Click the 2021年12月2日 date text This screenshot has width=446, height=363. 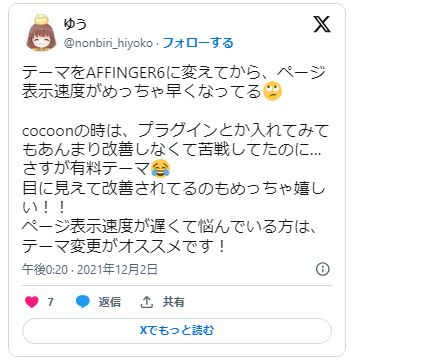117,269
